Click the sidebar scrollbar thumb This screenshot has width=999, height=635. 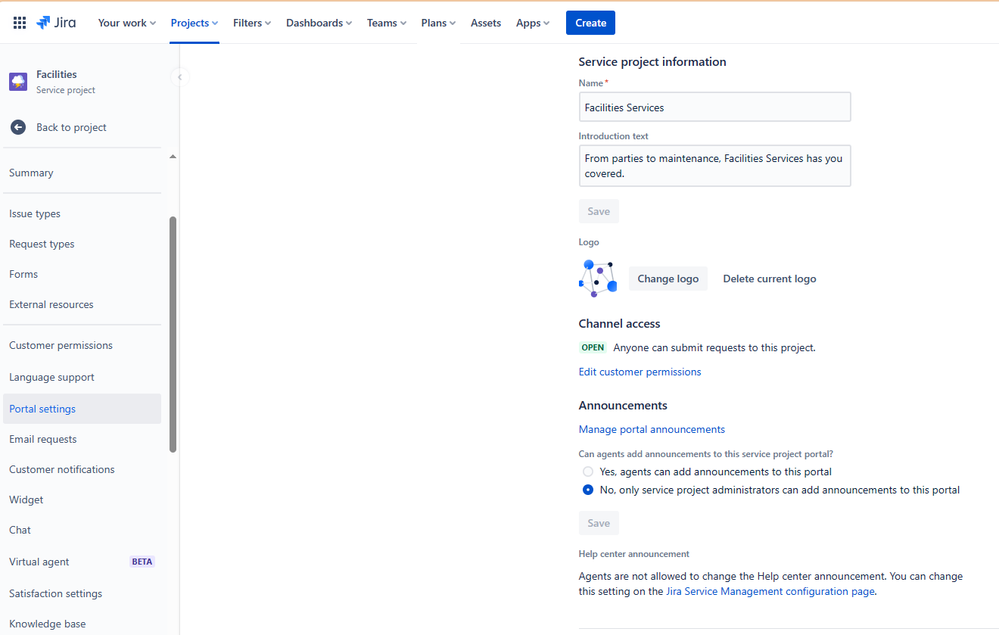(173, 334)
